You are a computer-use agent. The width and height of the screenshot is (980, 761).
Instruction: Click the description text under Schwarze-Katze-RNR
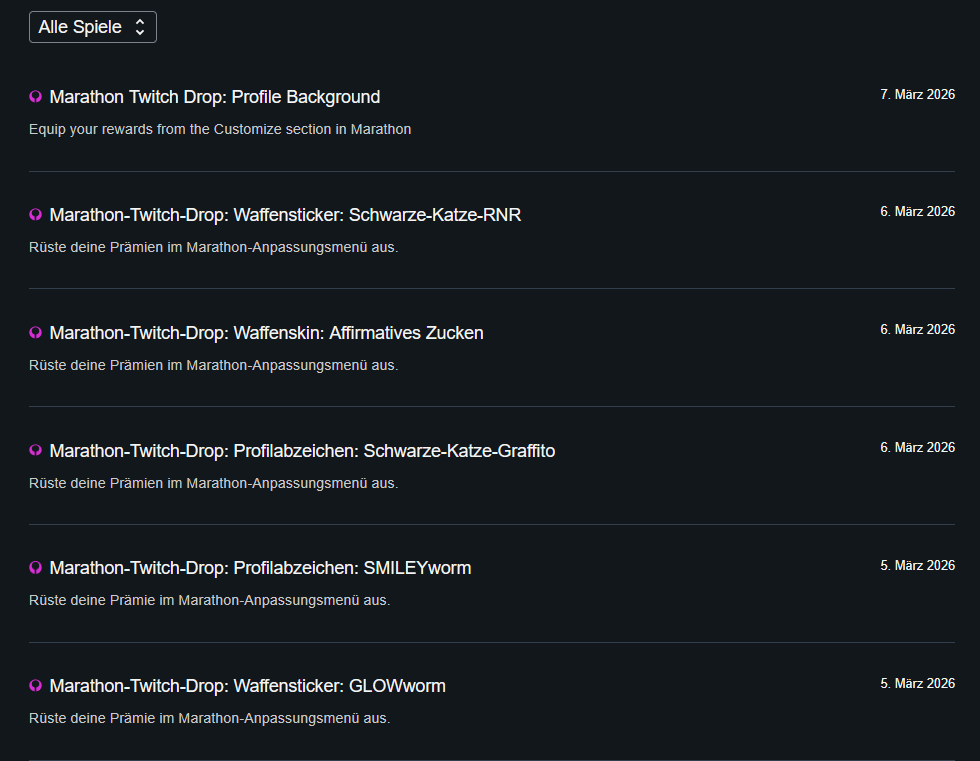pyautogui.click(x=213, y=247)
